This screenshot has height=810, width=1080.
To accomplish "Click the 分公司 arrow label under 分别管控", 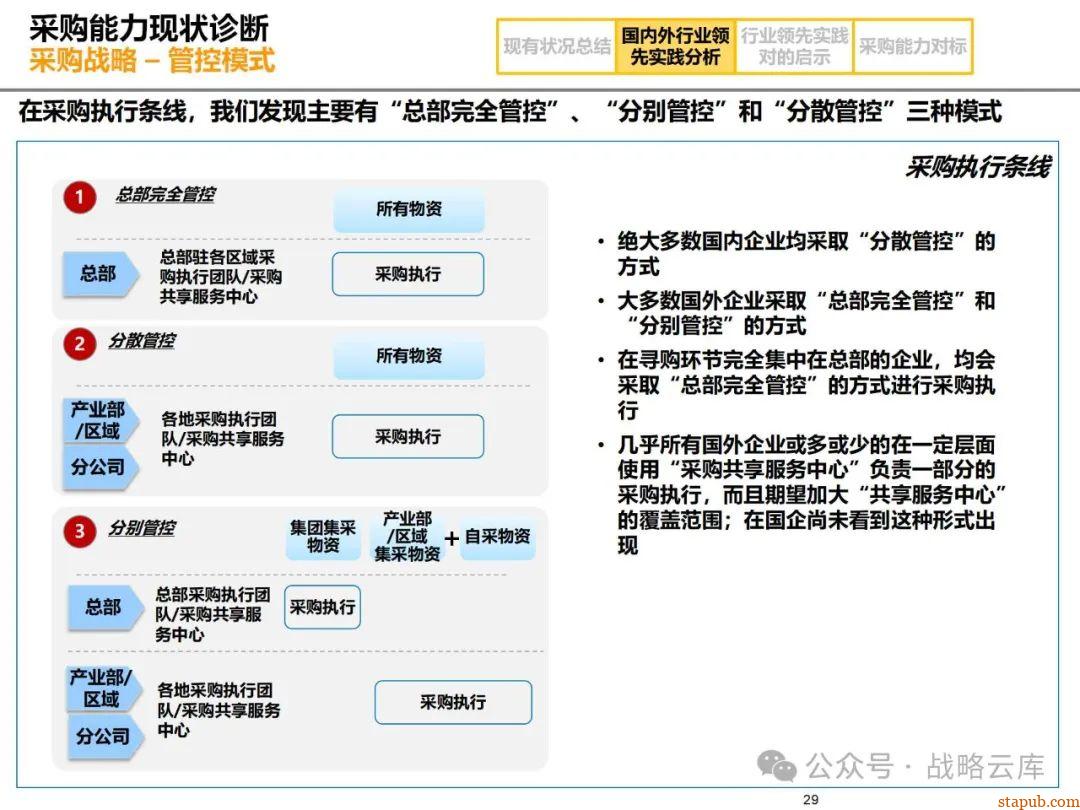I will click(x=105, y=736).
